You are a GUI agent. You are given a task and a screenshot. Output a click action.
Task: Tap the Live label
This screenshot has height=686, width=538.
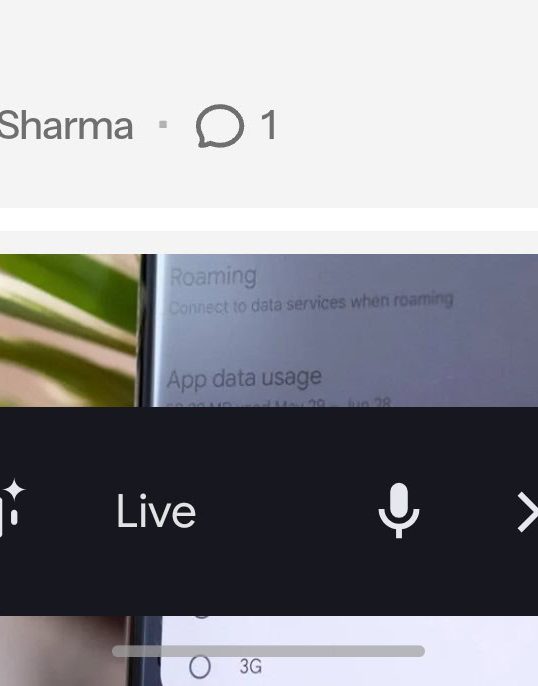click(x=156, y=511)
